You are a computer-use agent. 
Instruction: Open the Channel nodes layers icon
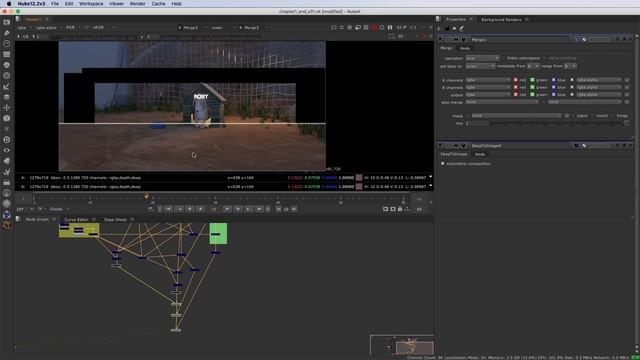pyautogui.click(x=7, y=54)
